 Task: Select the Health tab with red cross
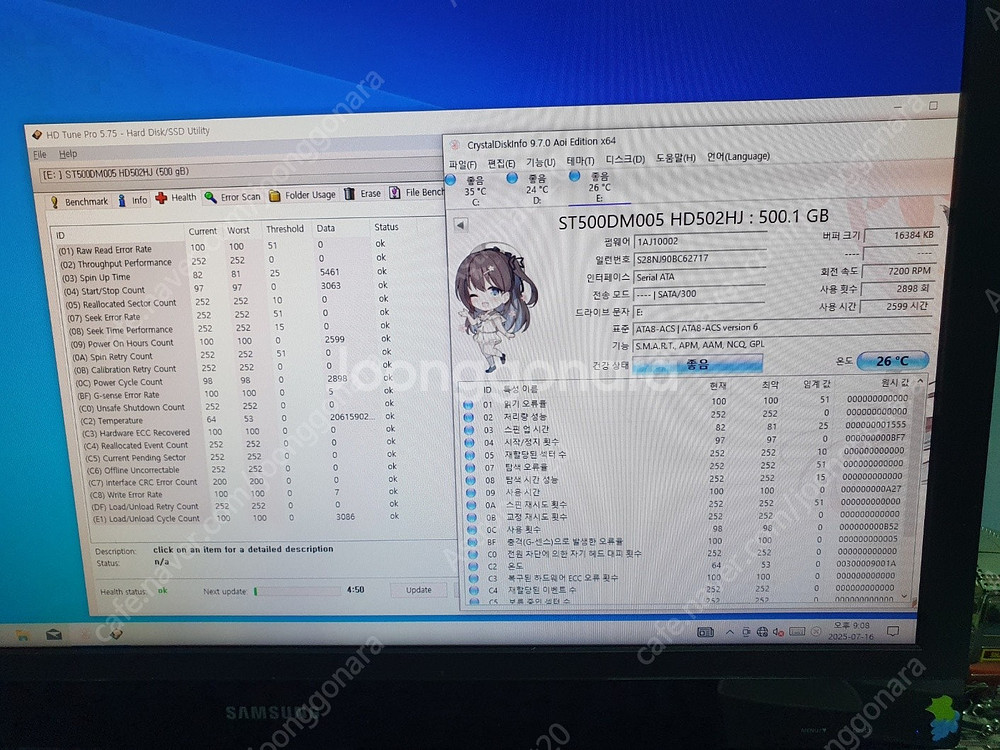[x=176, y=198]
